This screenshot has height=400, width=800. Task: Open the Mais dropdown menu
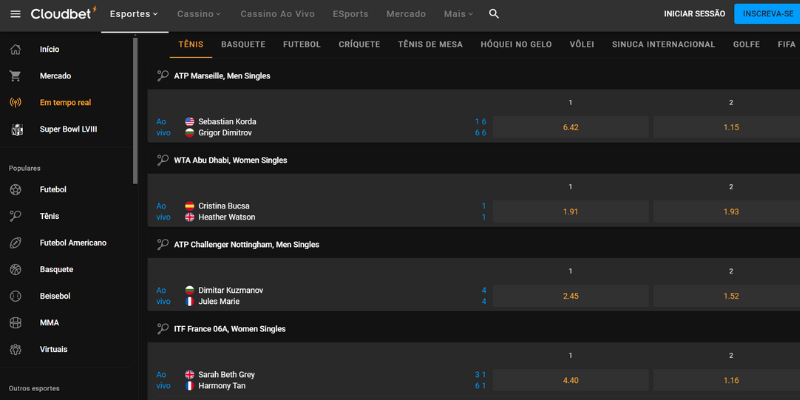[x=458, y=14]
